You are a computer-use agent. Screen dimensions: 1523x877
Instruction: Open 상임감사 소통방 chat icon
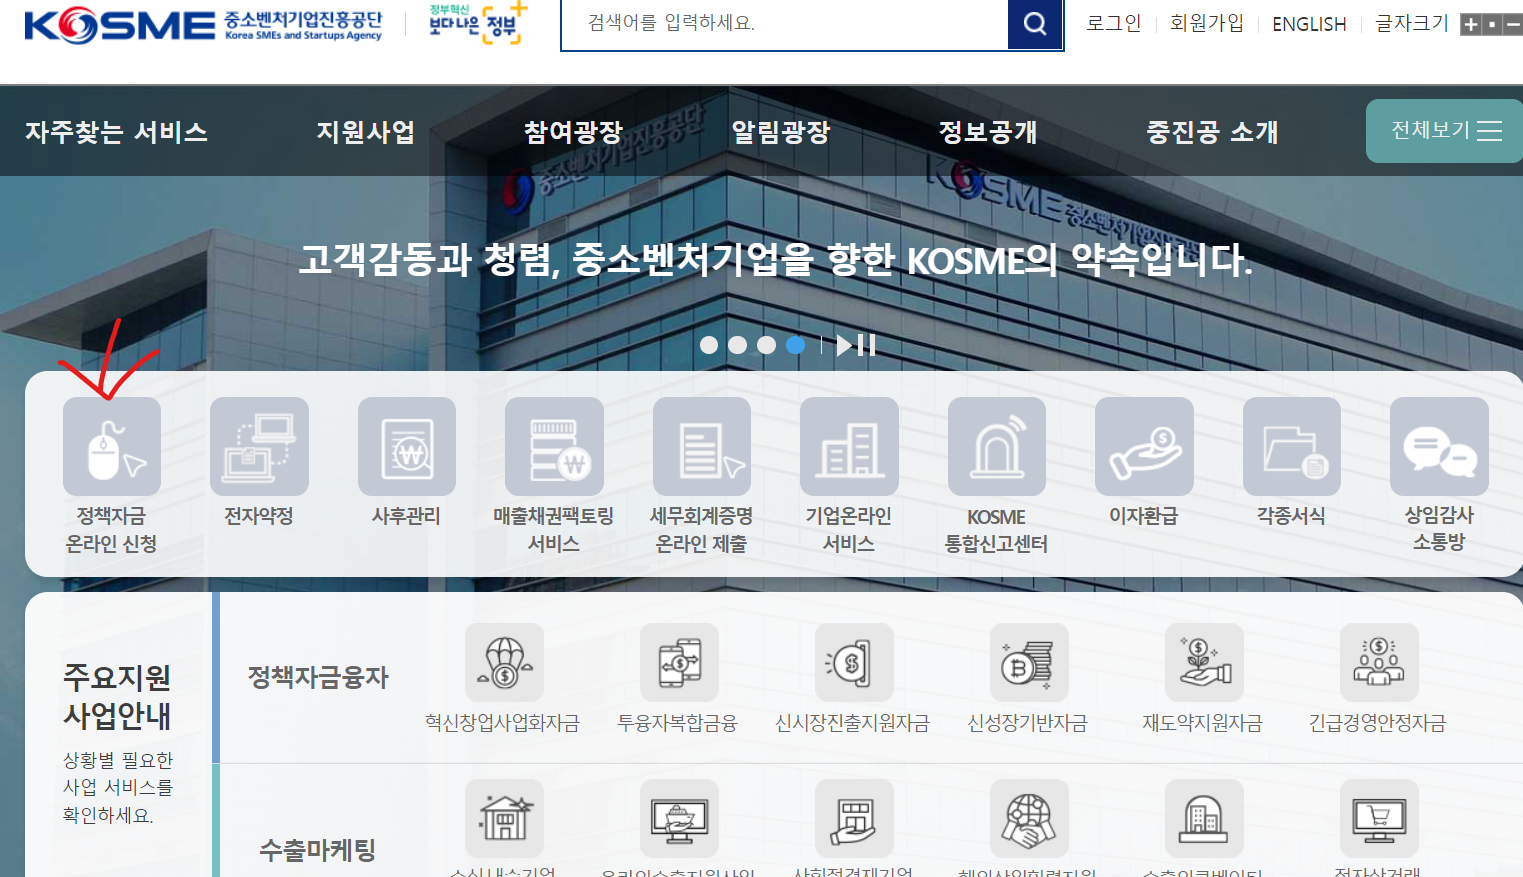[1439, 447]
